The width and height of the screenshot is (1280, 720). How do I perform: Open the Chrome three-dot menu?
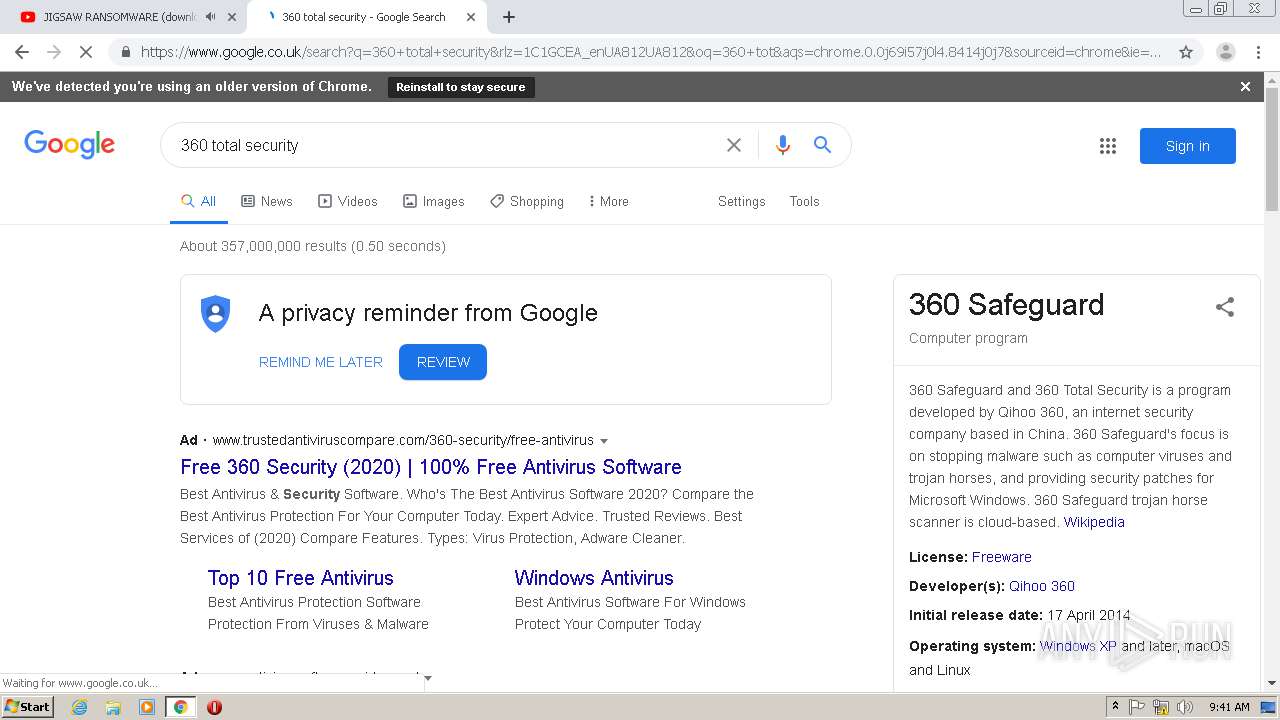(1258, 52)
